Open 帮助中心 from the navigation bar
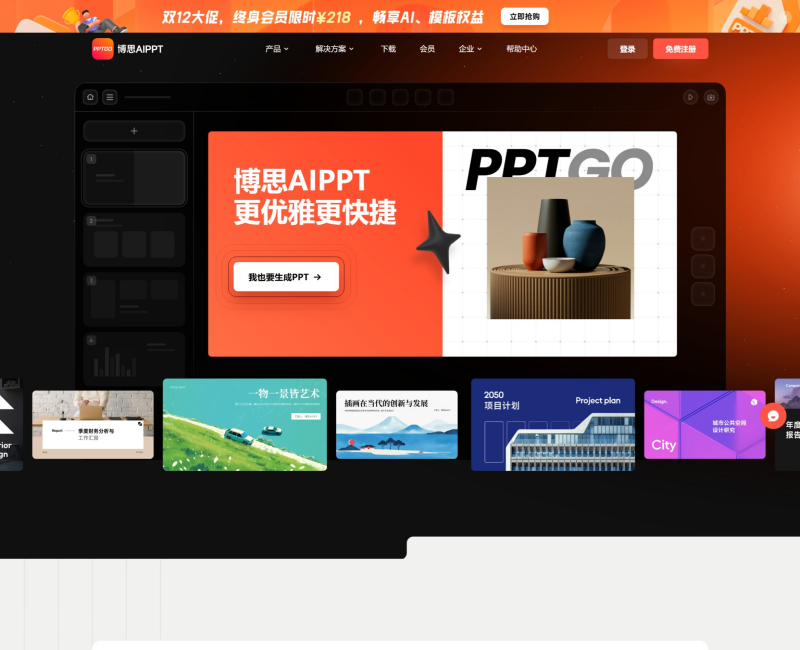This screenshot has width=800, height=650. (x=522, y=48)
